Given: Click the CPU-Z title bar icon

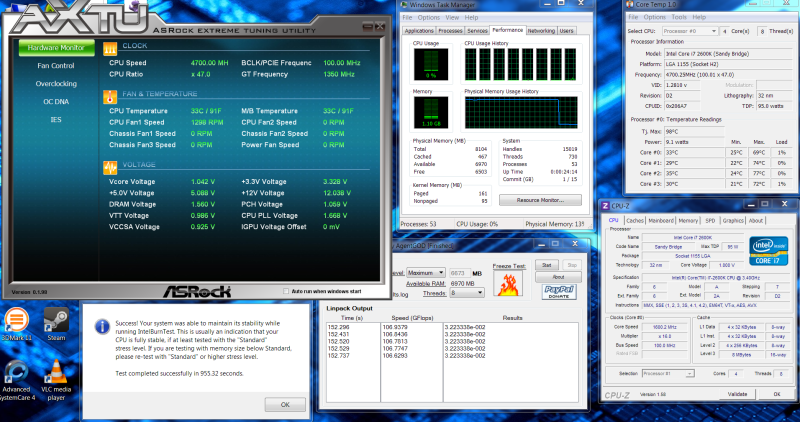Looking at the screenshot, I should pos(606,206).
